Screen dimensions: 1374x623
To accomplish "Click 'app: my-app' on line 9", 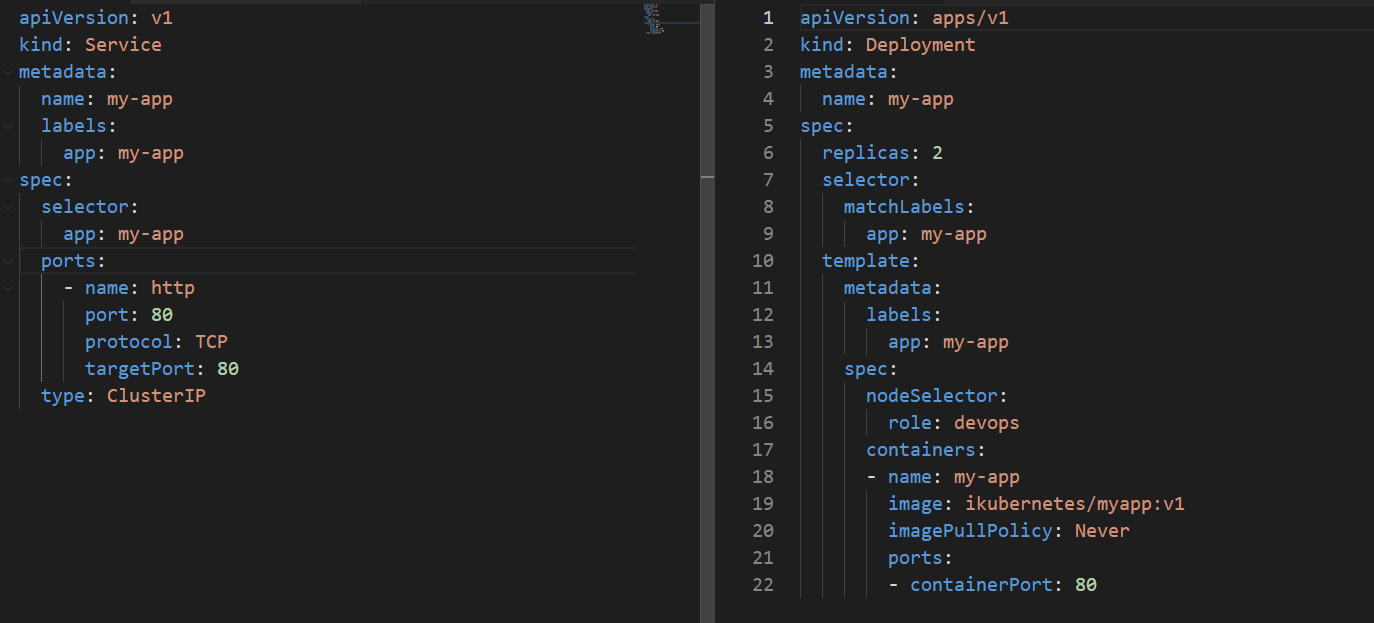I will 926,234.
